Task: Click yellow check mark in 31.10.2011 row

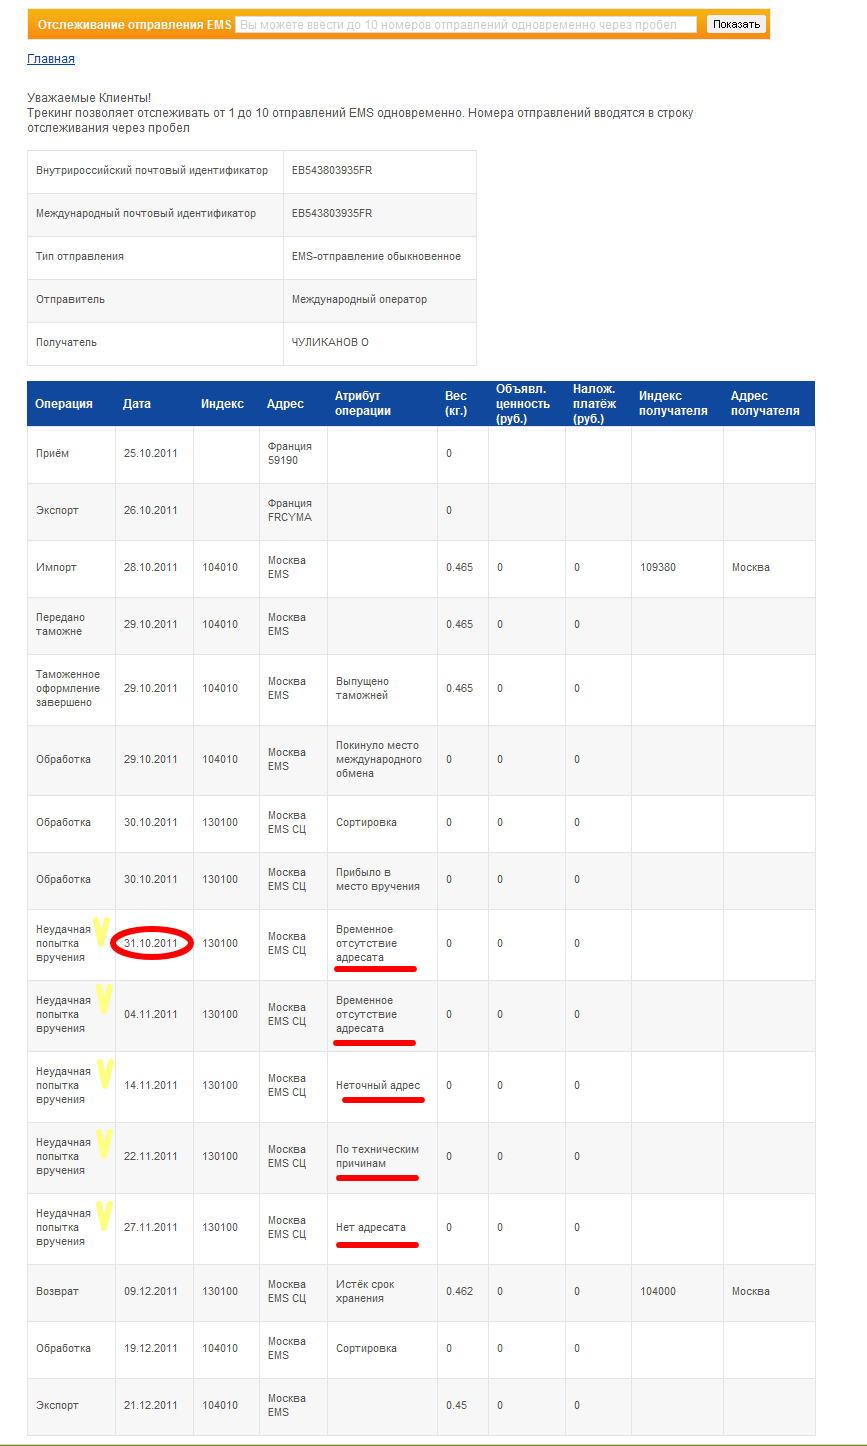Action: click(100, 932)
